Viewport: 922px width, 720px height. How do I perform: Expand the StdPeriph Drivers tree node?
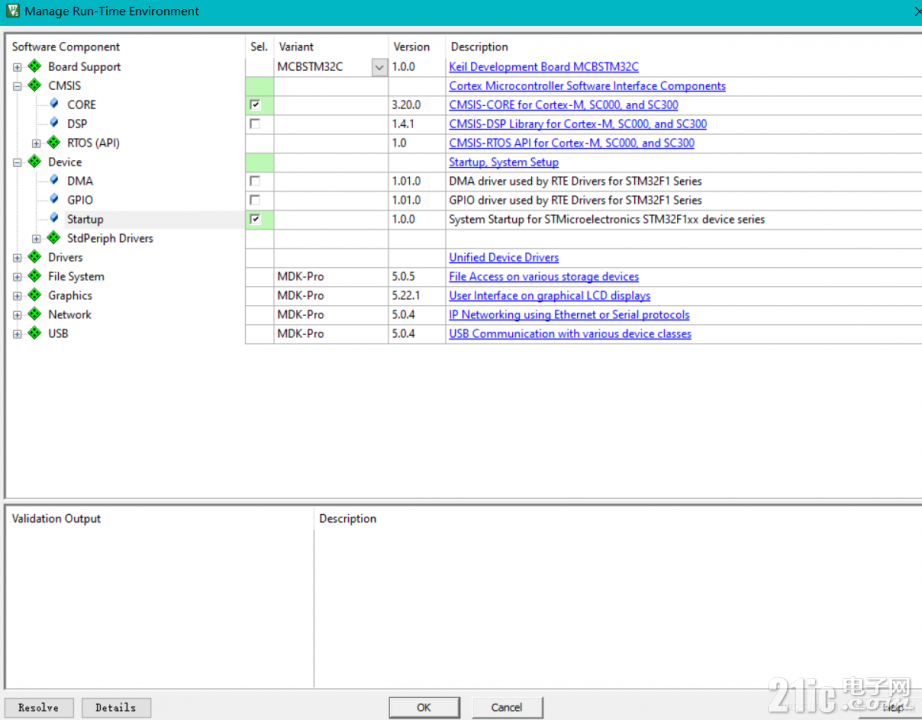(36, 239)
